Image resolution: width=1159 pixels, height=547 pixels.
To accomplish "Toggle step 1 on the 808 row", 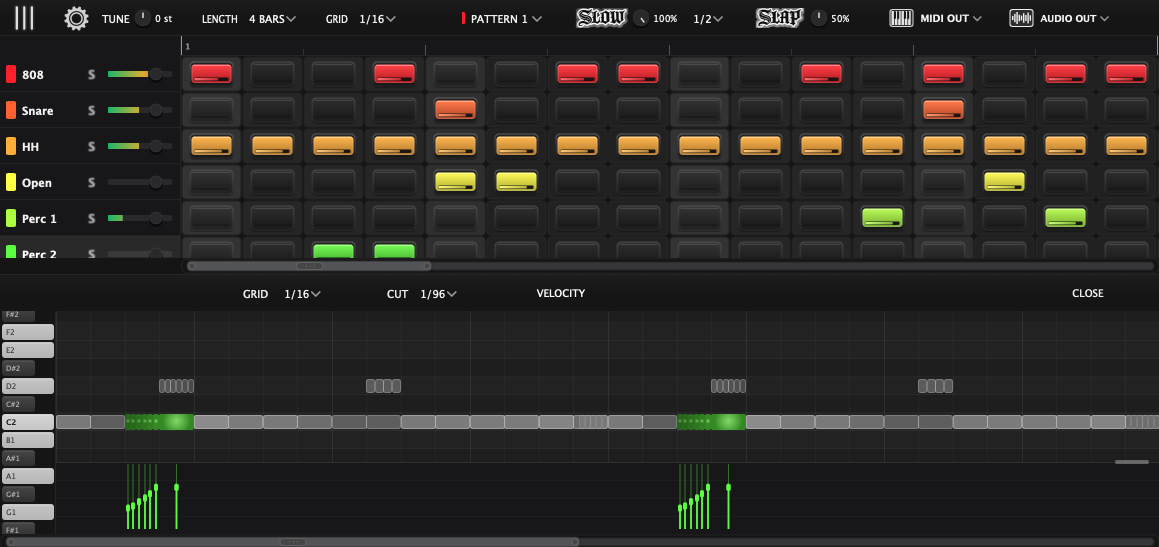I will click(x=211, y=74).
